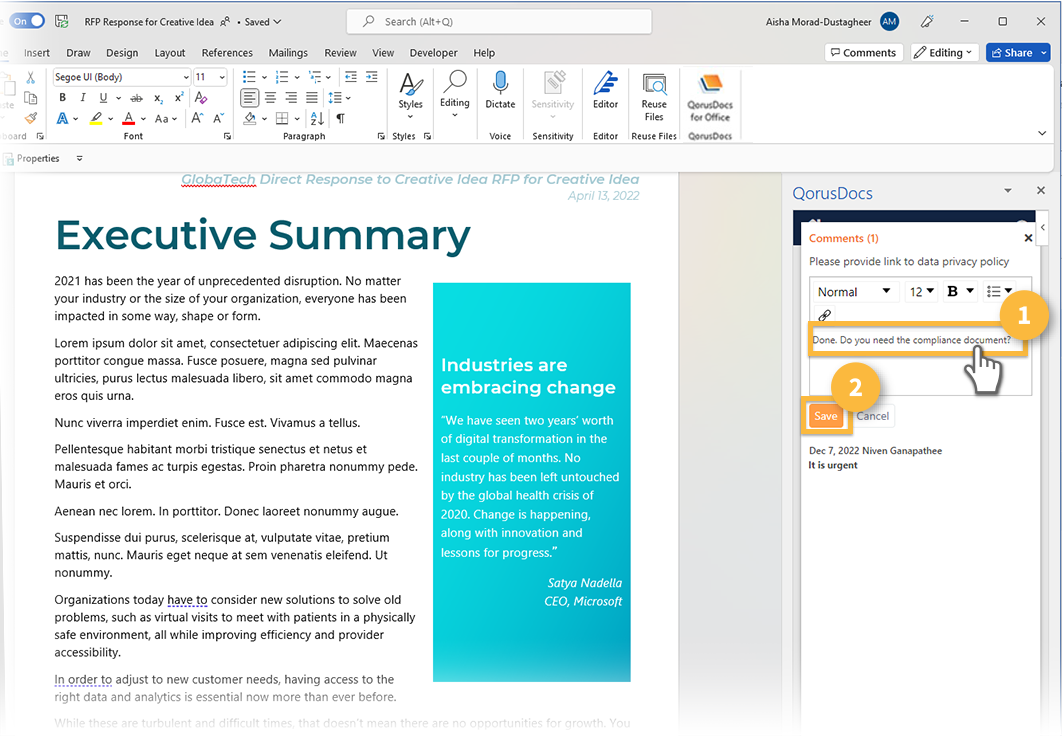
Task: Open the Draw ribbon tab
Action: coord(78,53)
